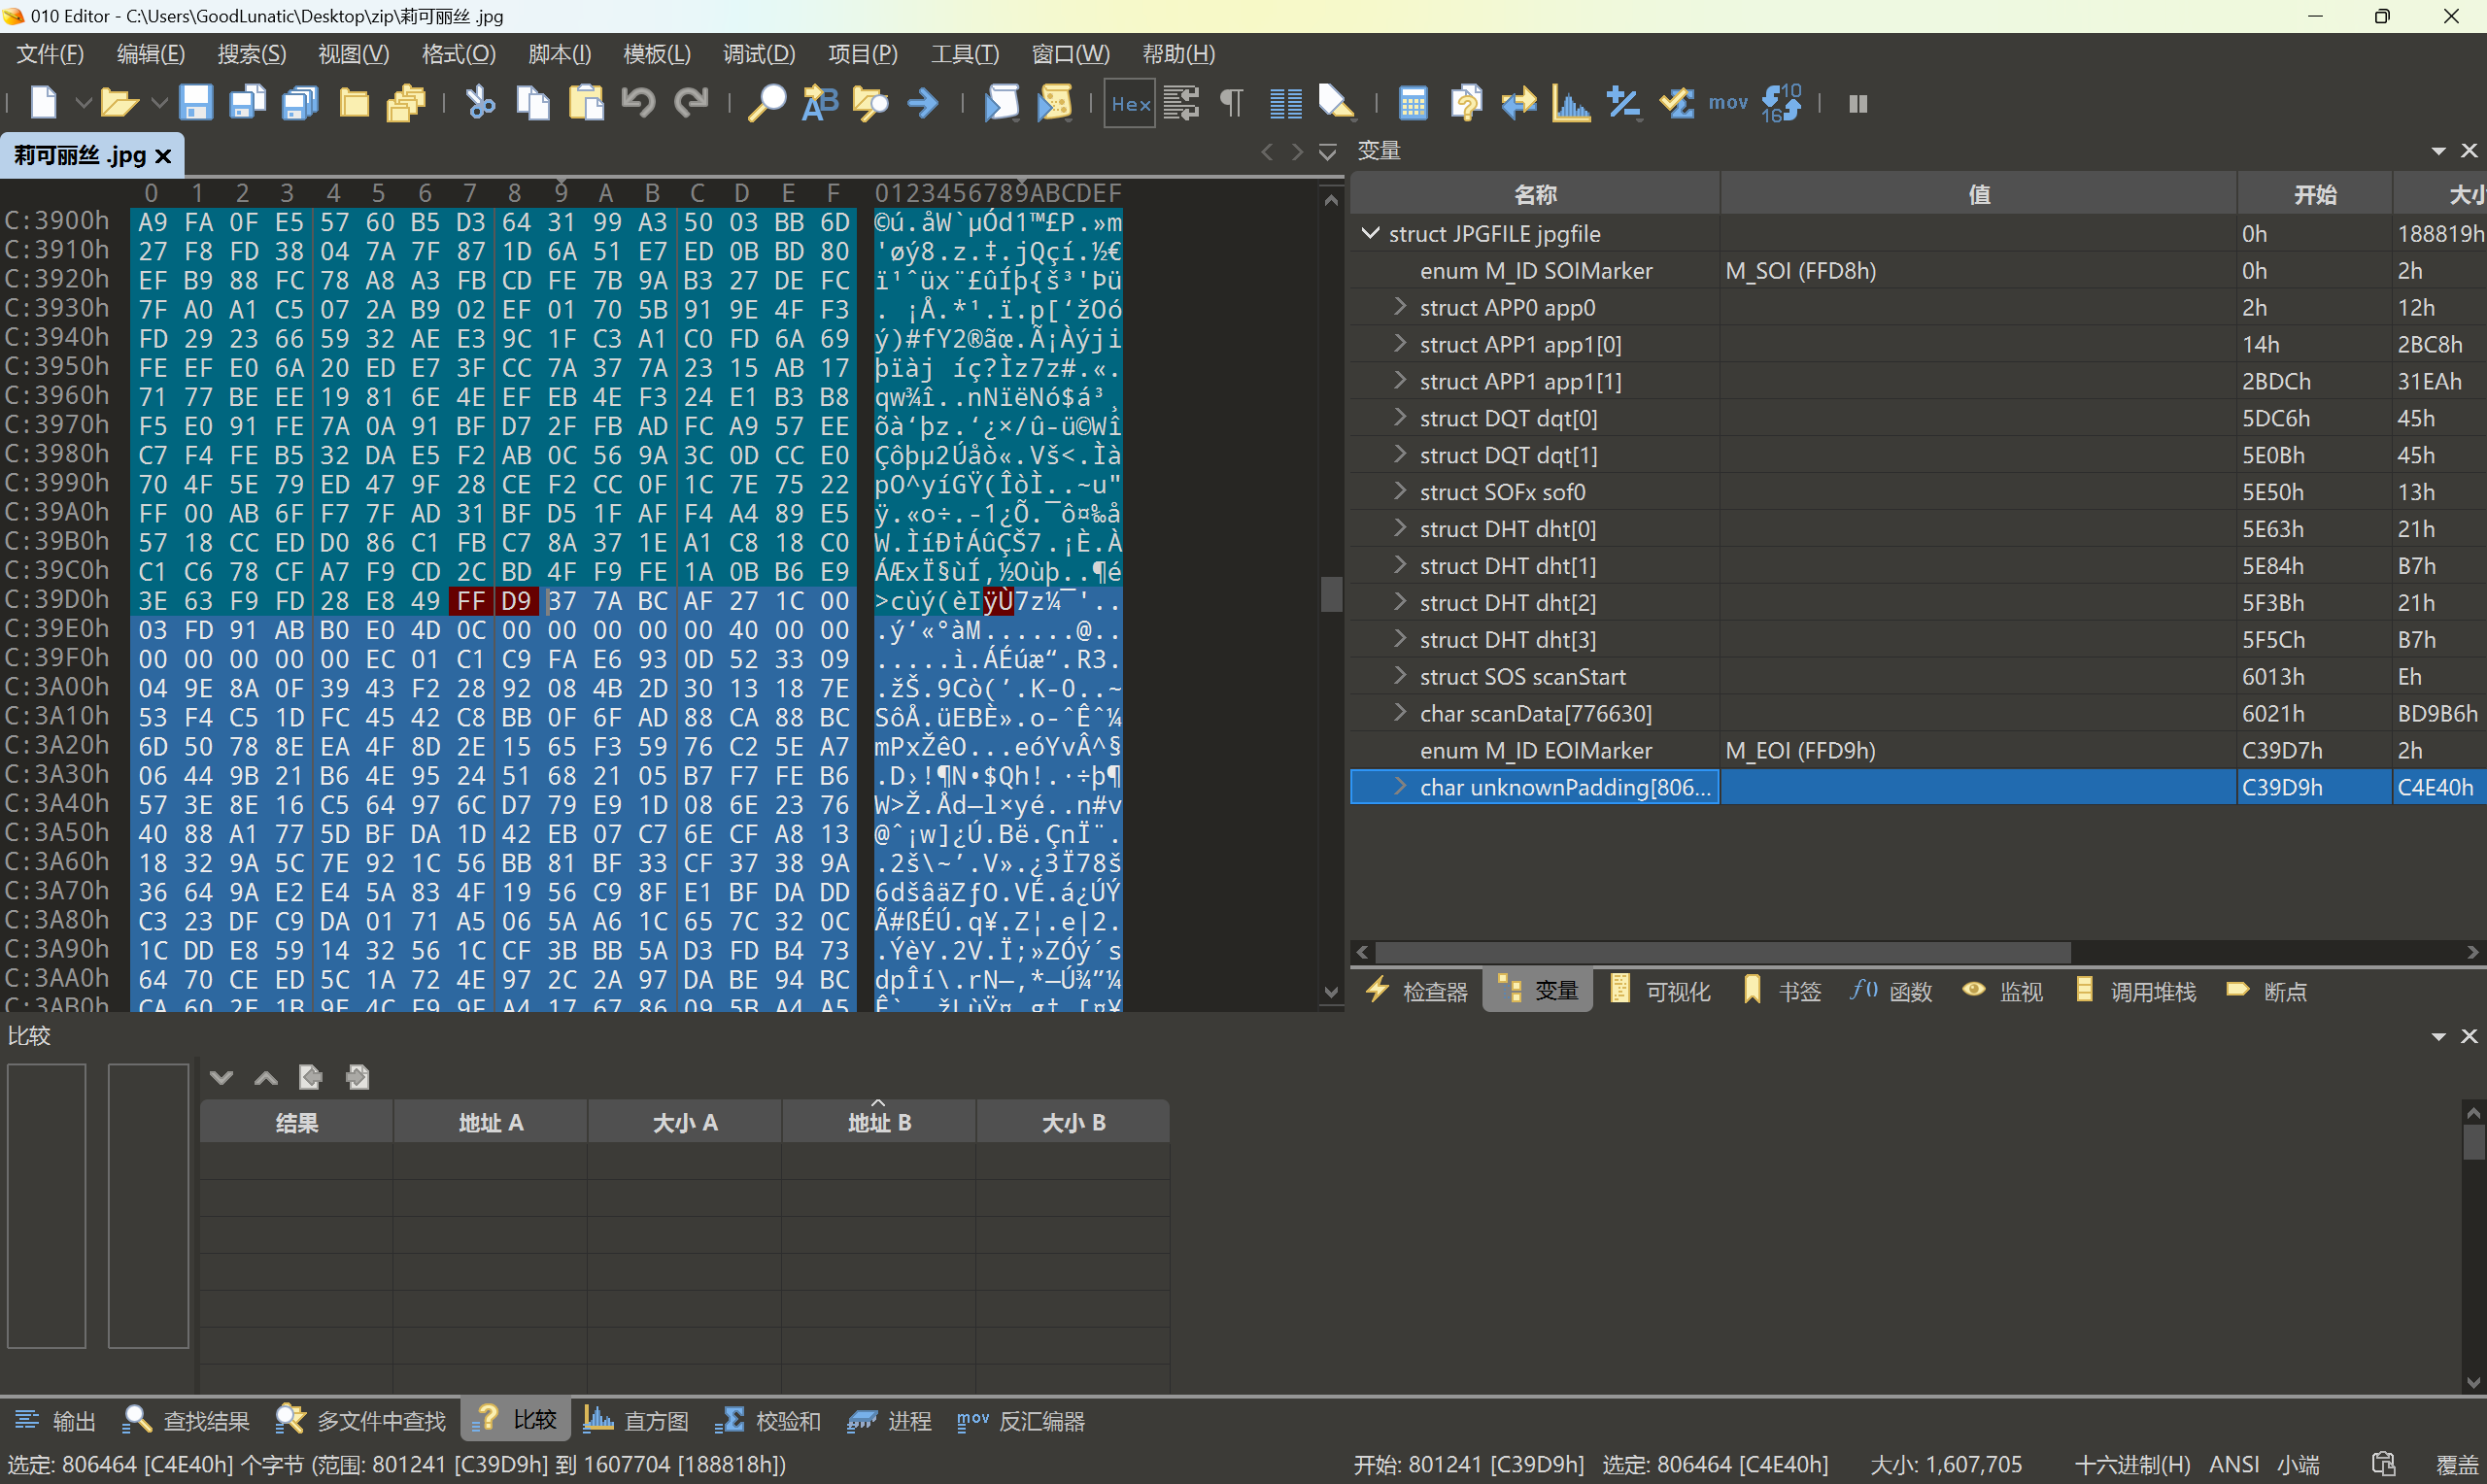Toggle 覆盖 overwrite mode in status bar

click(x=2457, y=1464)
